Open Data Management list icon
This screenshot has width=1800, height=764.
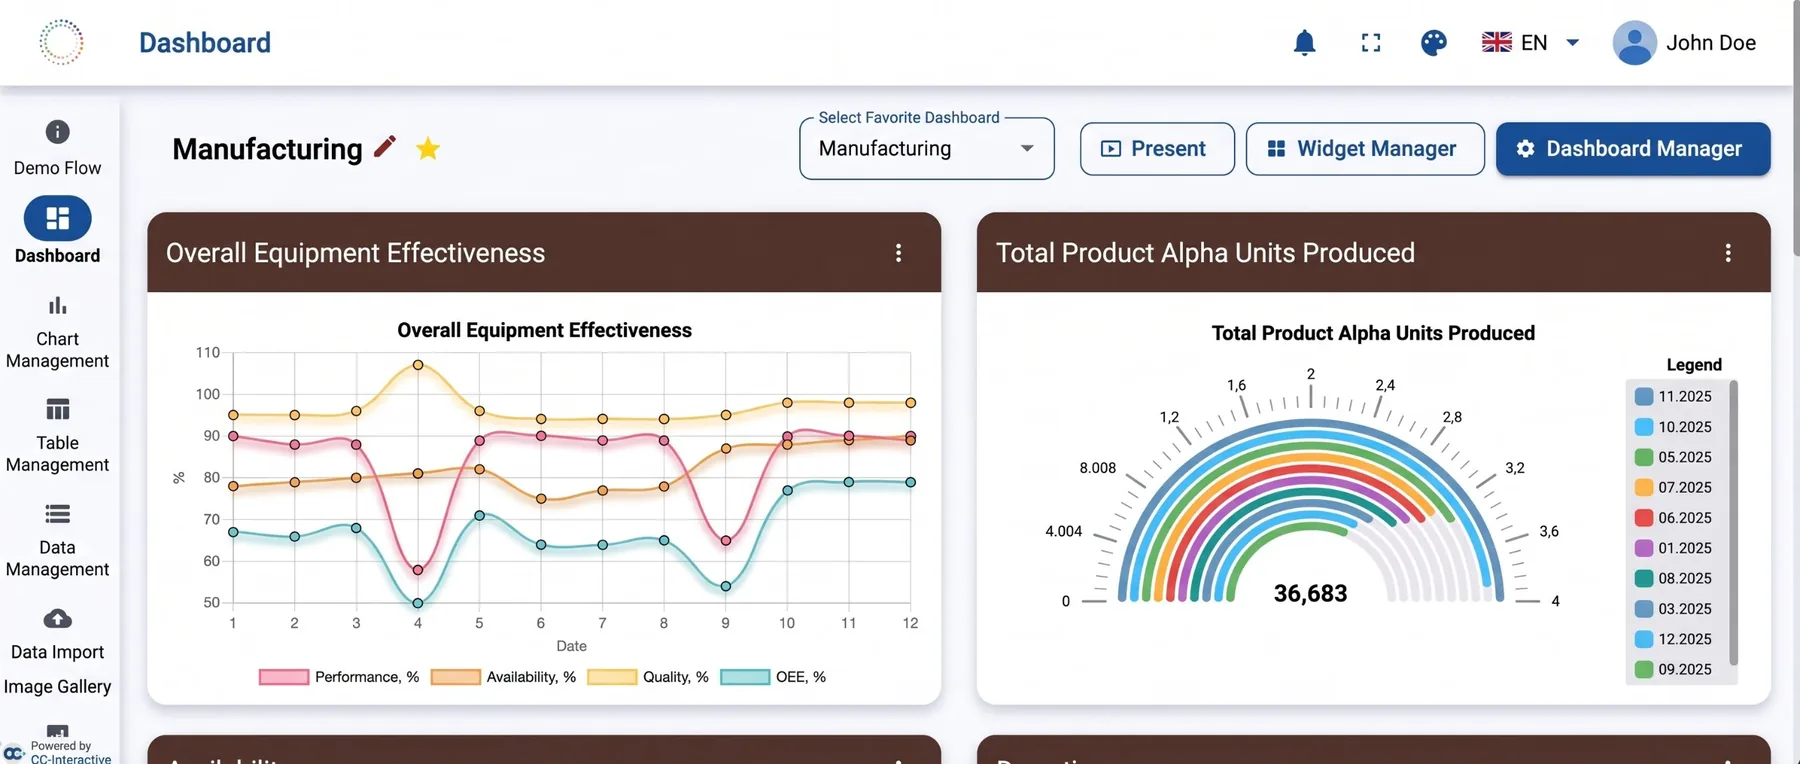58,514
